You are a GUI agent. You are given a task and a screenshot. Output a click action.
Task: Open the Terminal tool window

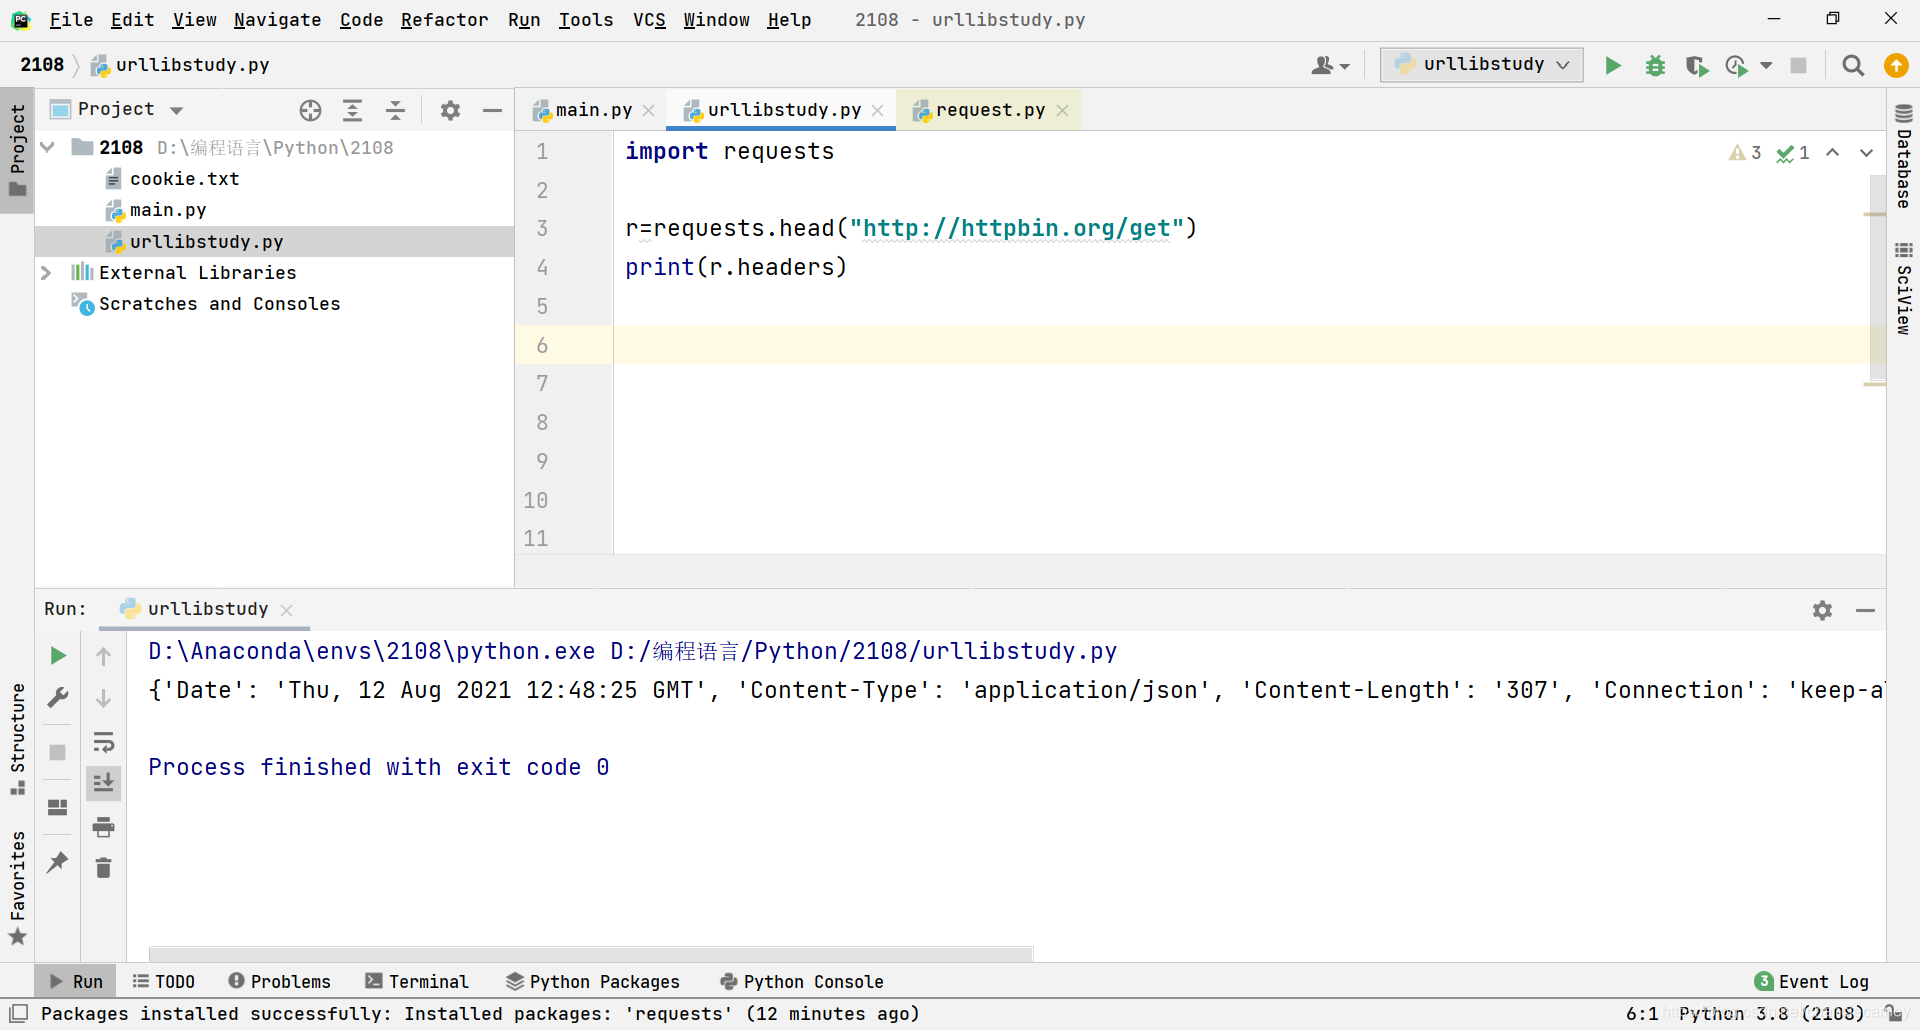[417, 982]
